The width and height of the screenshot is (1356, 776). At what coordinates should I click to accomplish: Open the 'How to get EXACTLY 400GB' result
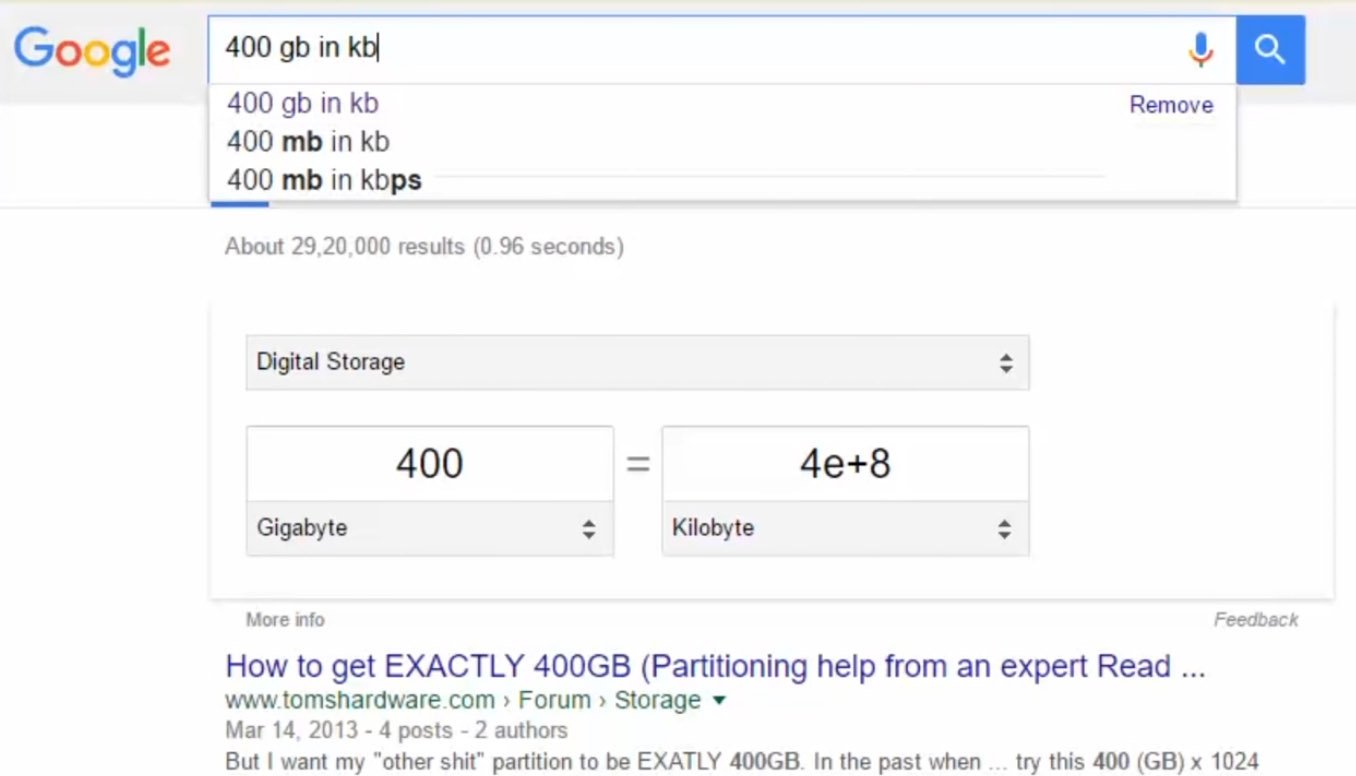point(715,666)
